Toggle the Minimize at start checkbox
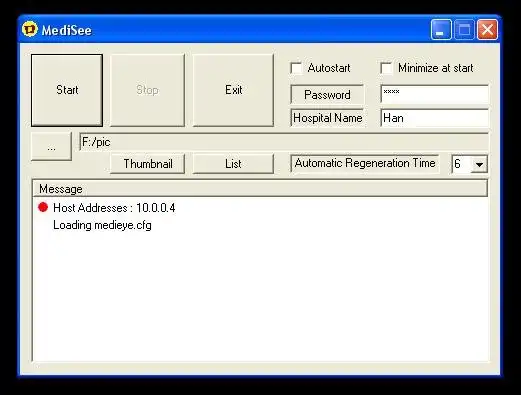 pos(386,68)
